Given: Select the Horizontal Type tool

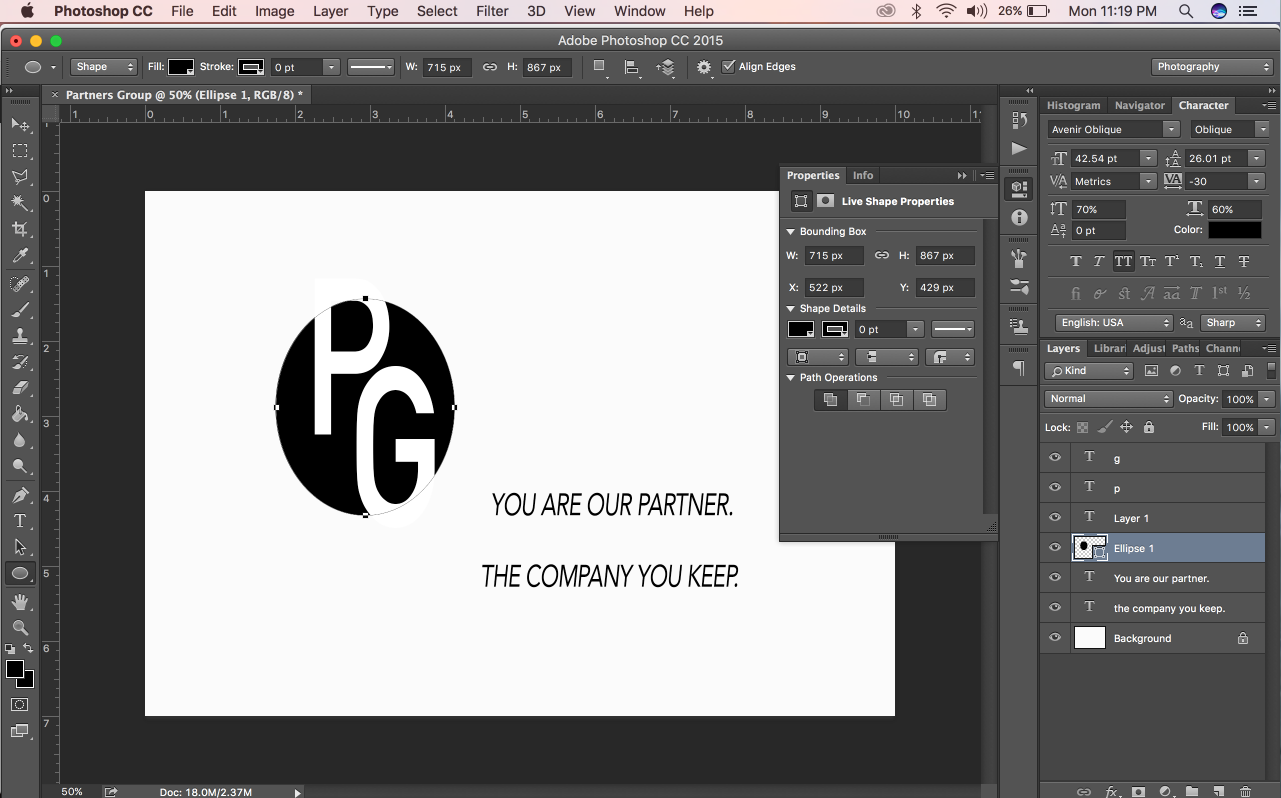Looking at the screenshot, I should point(20,521).
